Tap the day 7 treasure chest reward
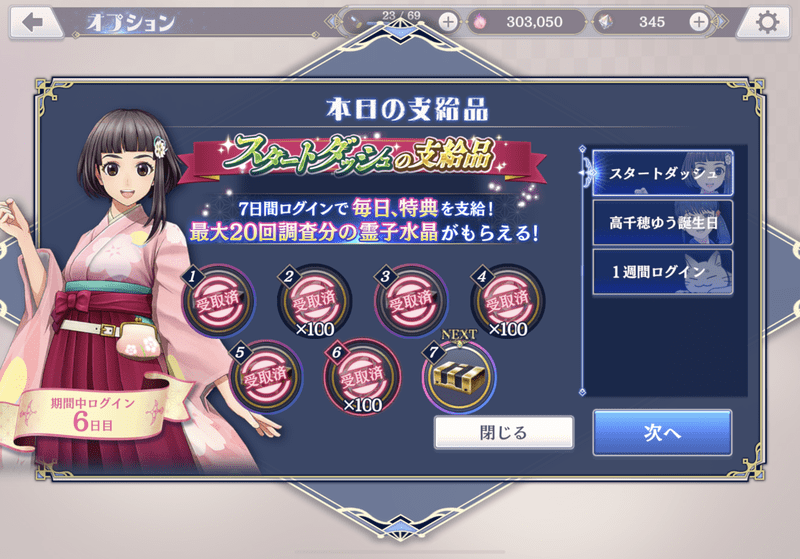The height and width of the screenshot is (559, 800). [x=459, y=377]
